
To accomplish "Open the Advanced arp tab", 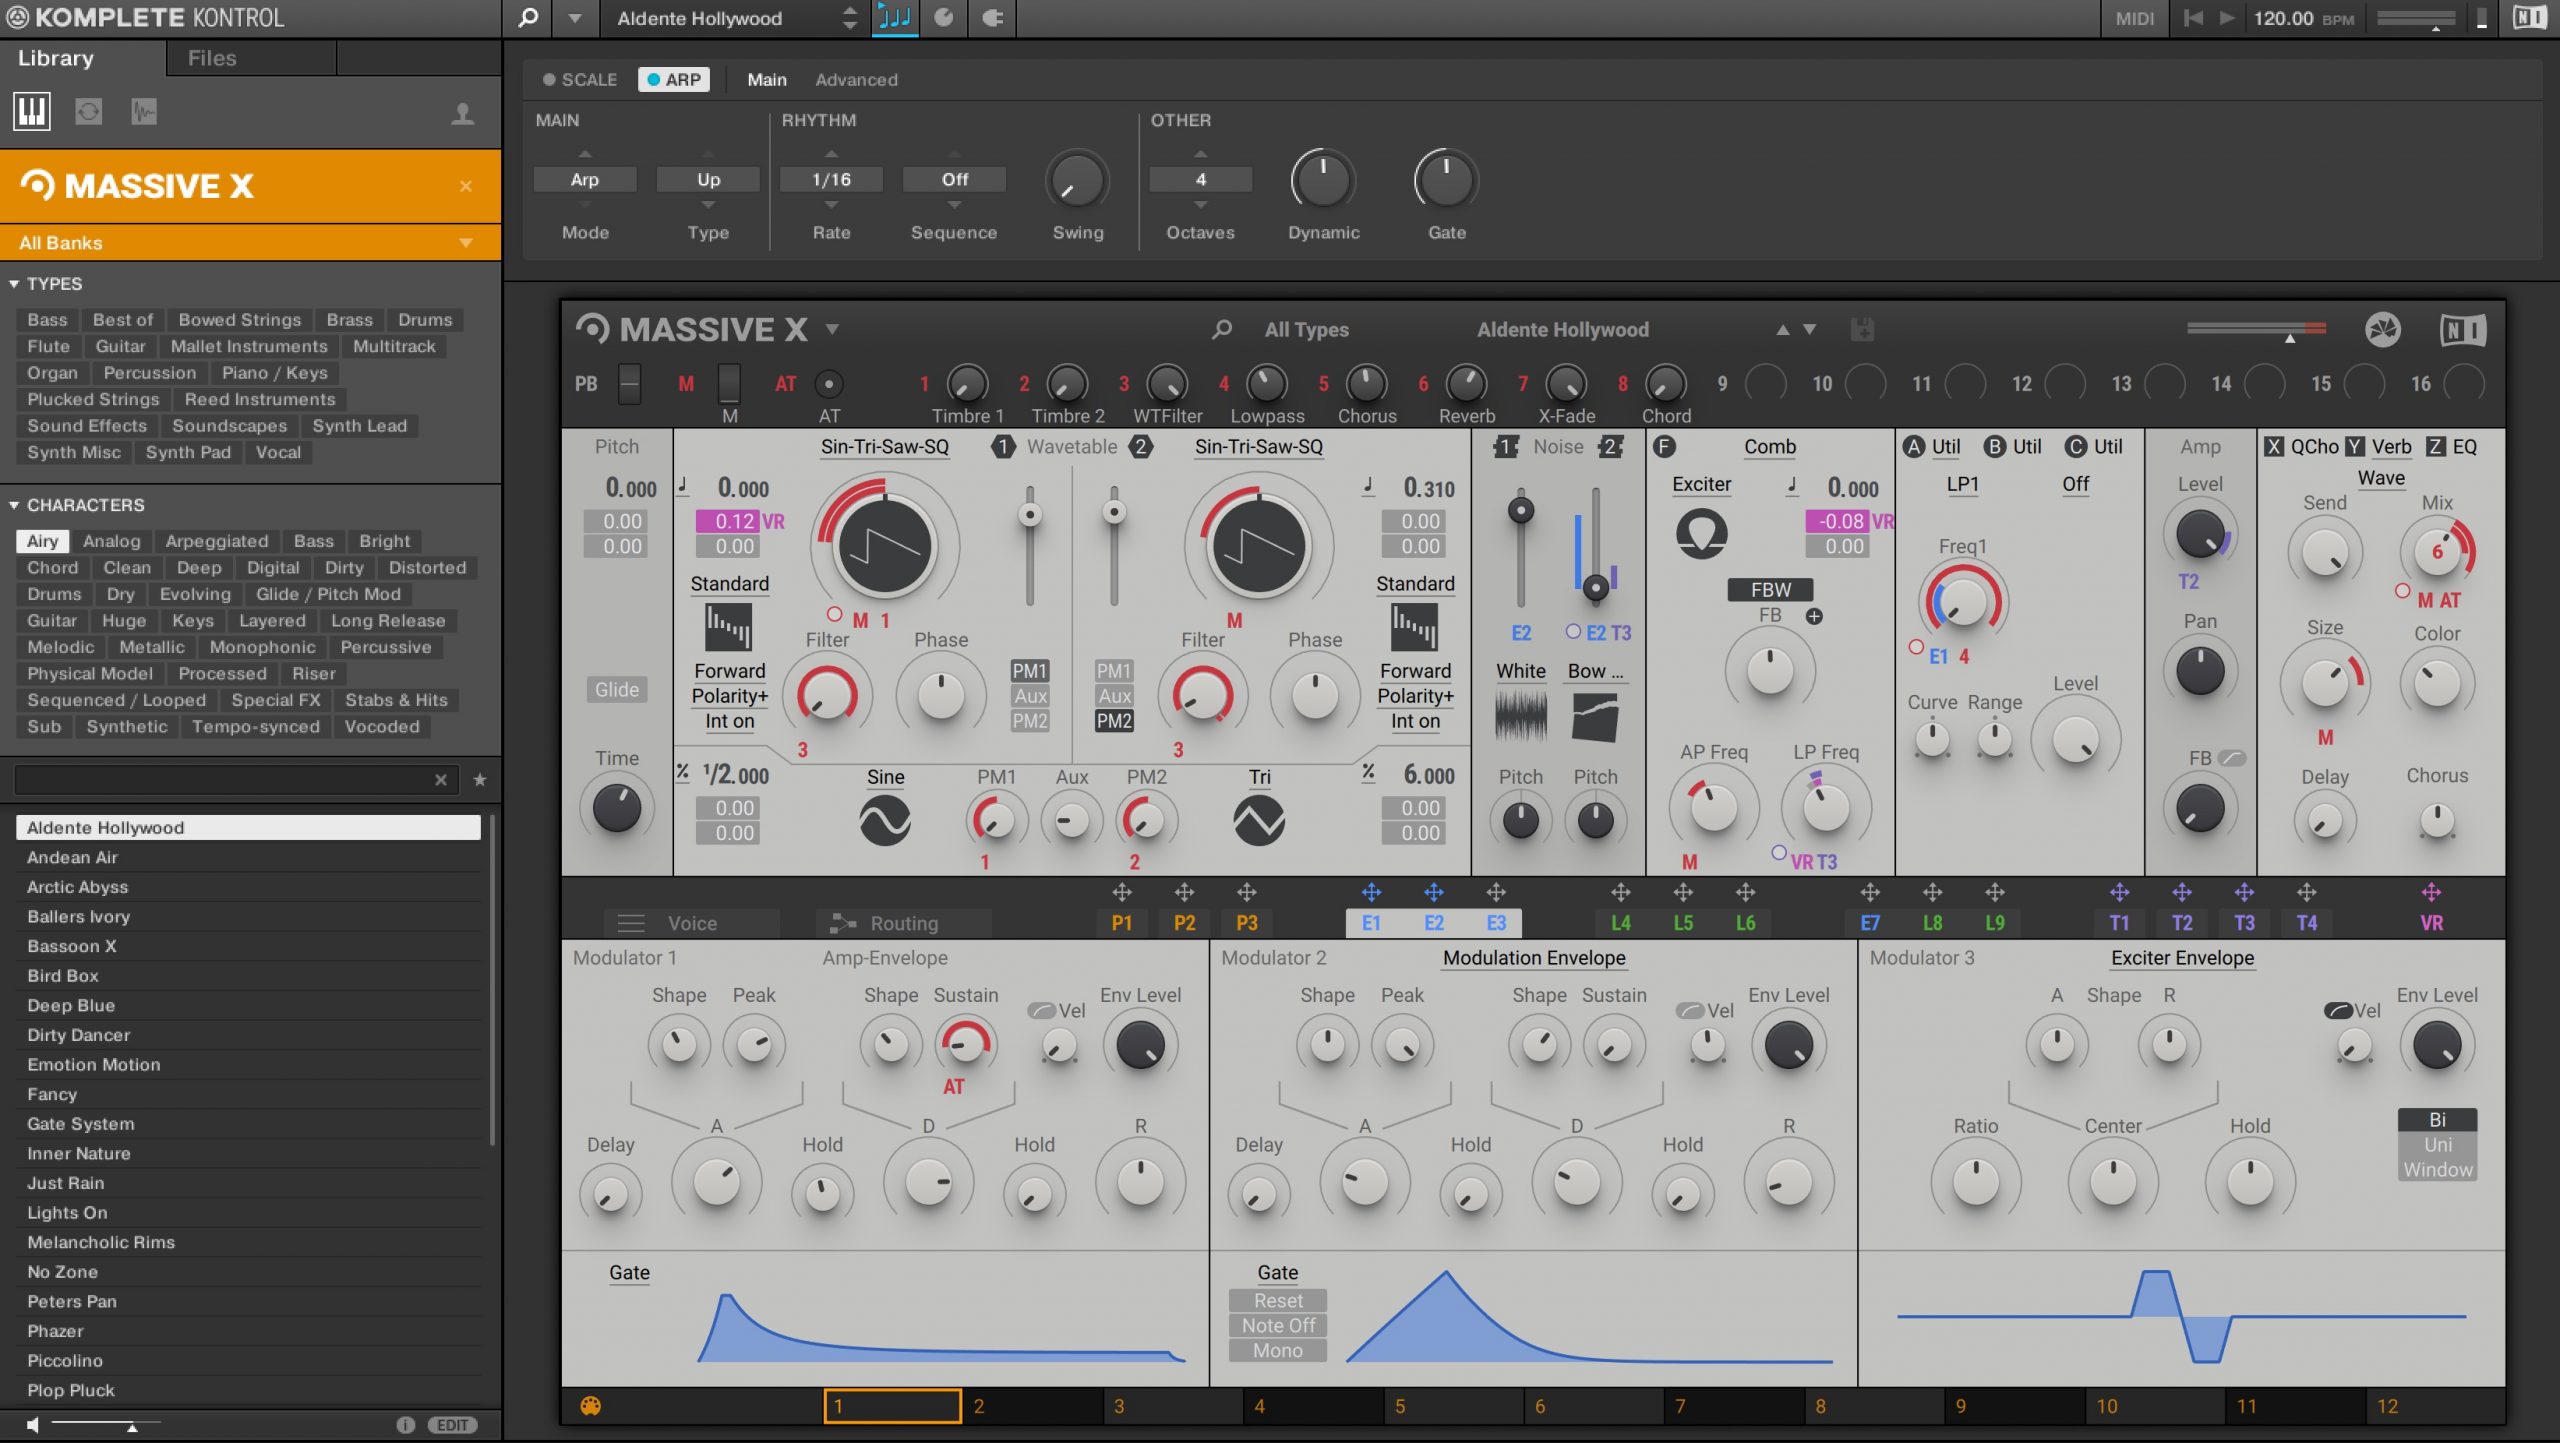I will click(856, 80).
